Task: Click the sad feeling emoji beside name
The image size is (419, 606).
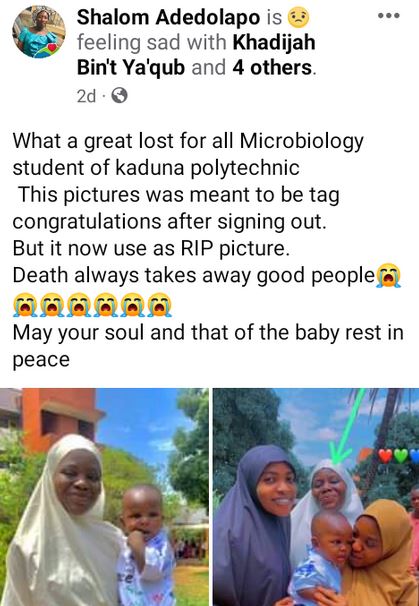Action: point(299,18)
